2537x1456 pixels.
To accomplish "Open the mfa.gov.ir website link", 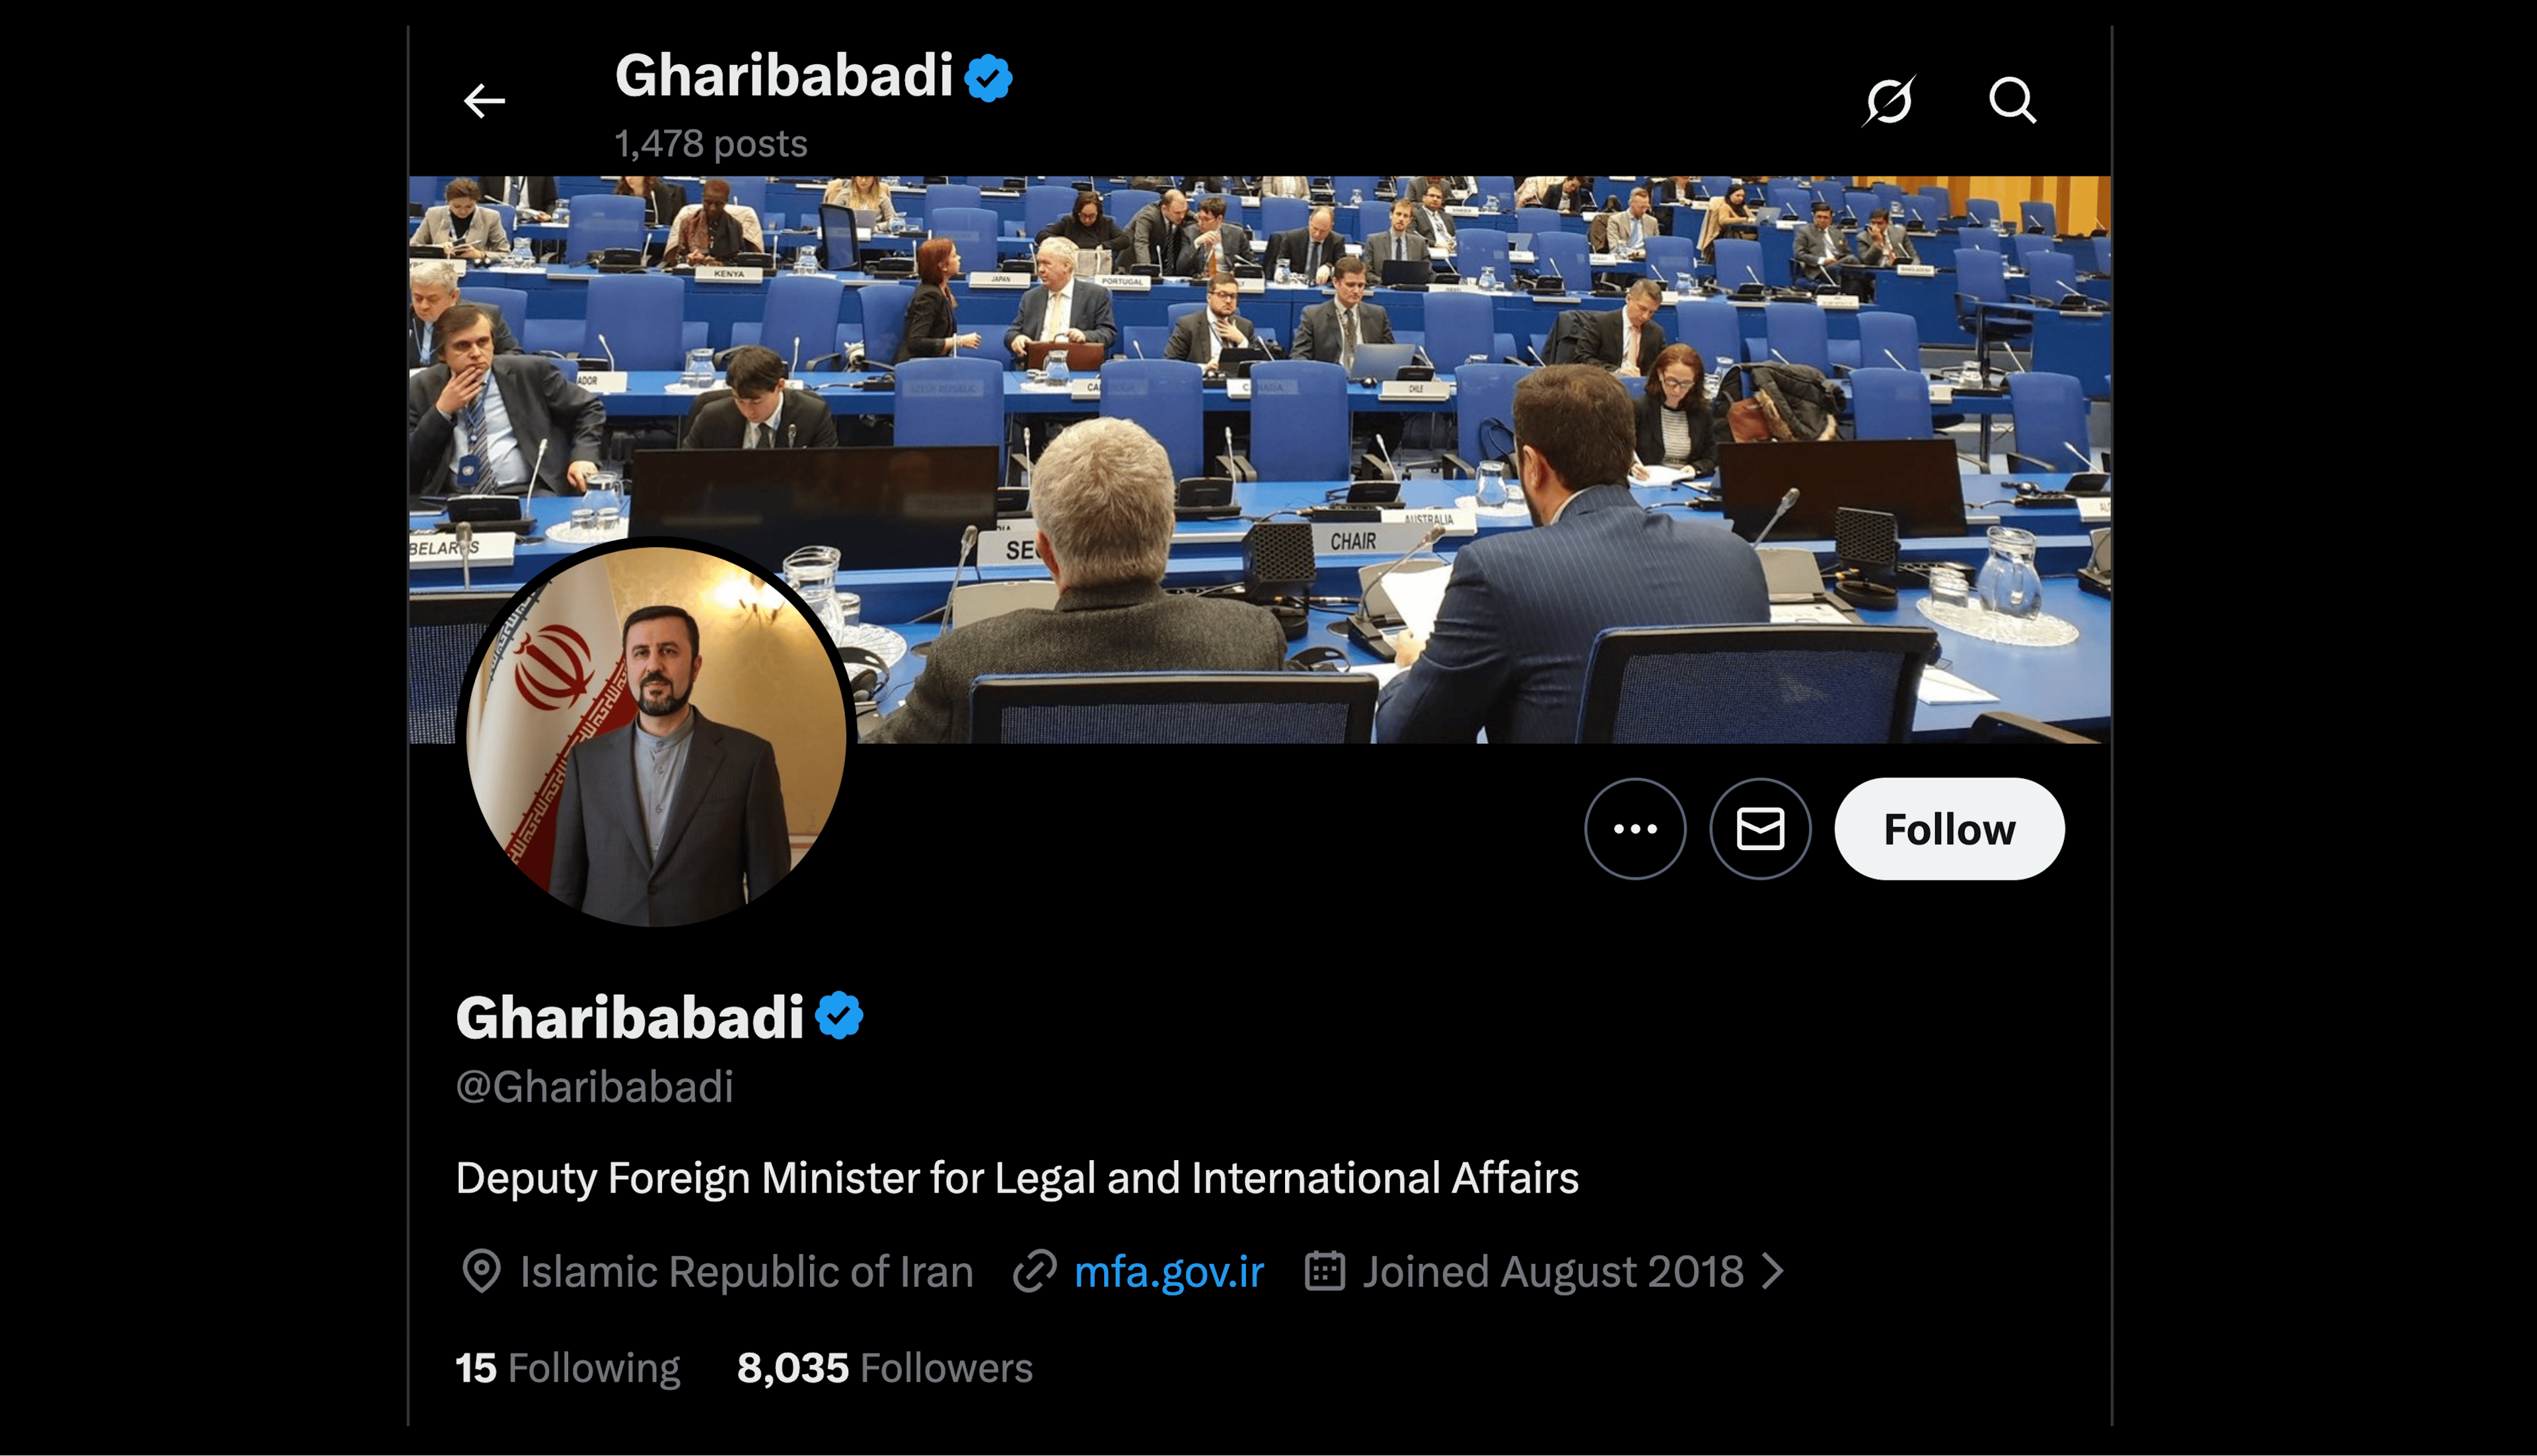I will (1169, 1271).
